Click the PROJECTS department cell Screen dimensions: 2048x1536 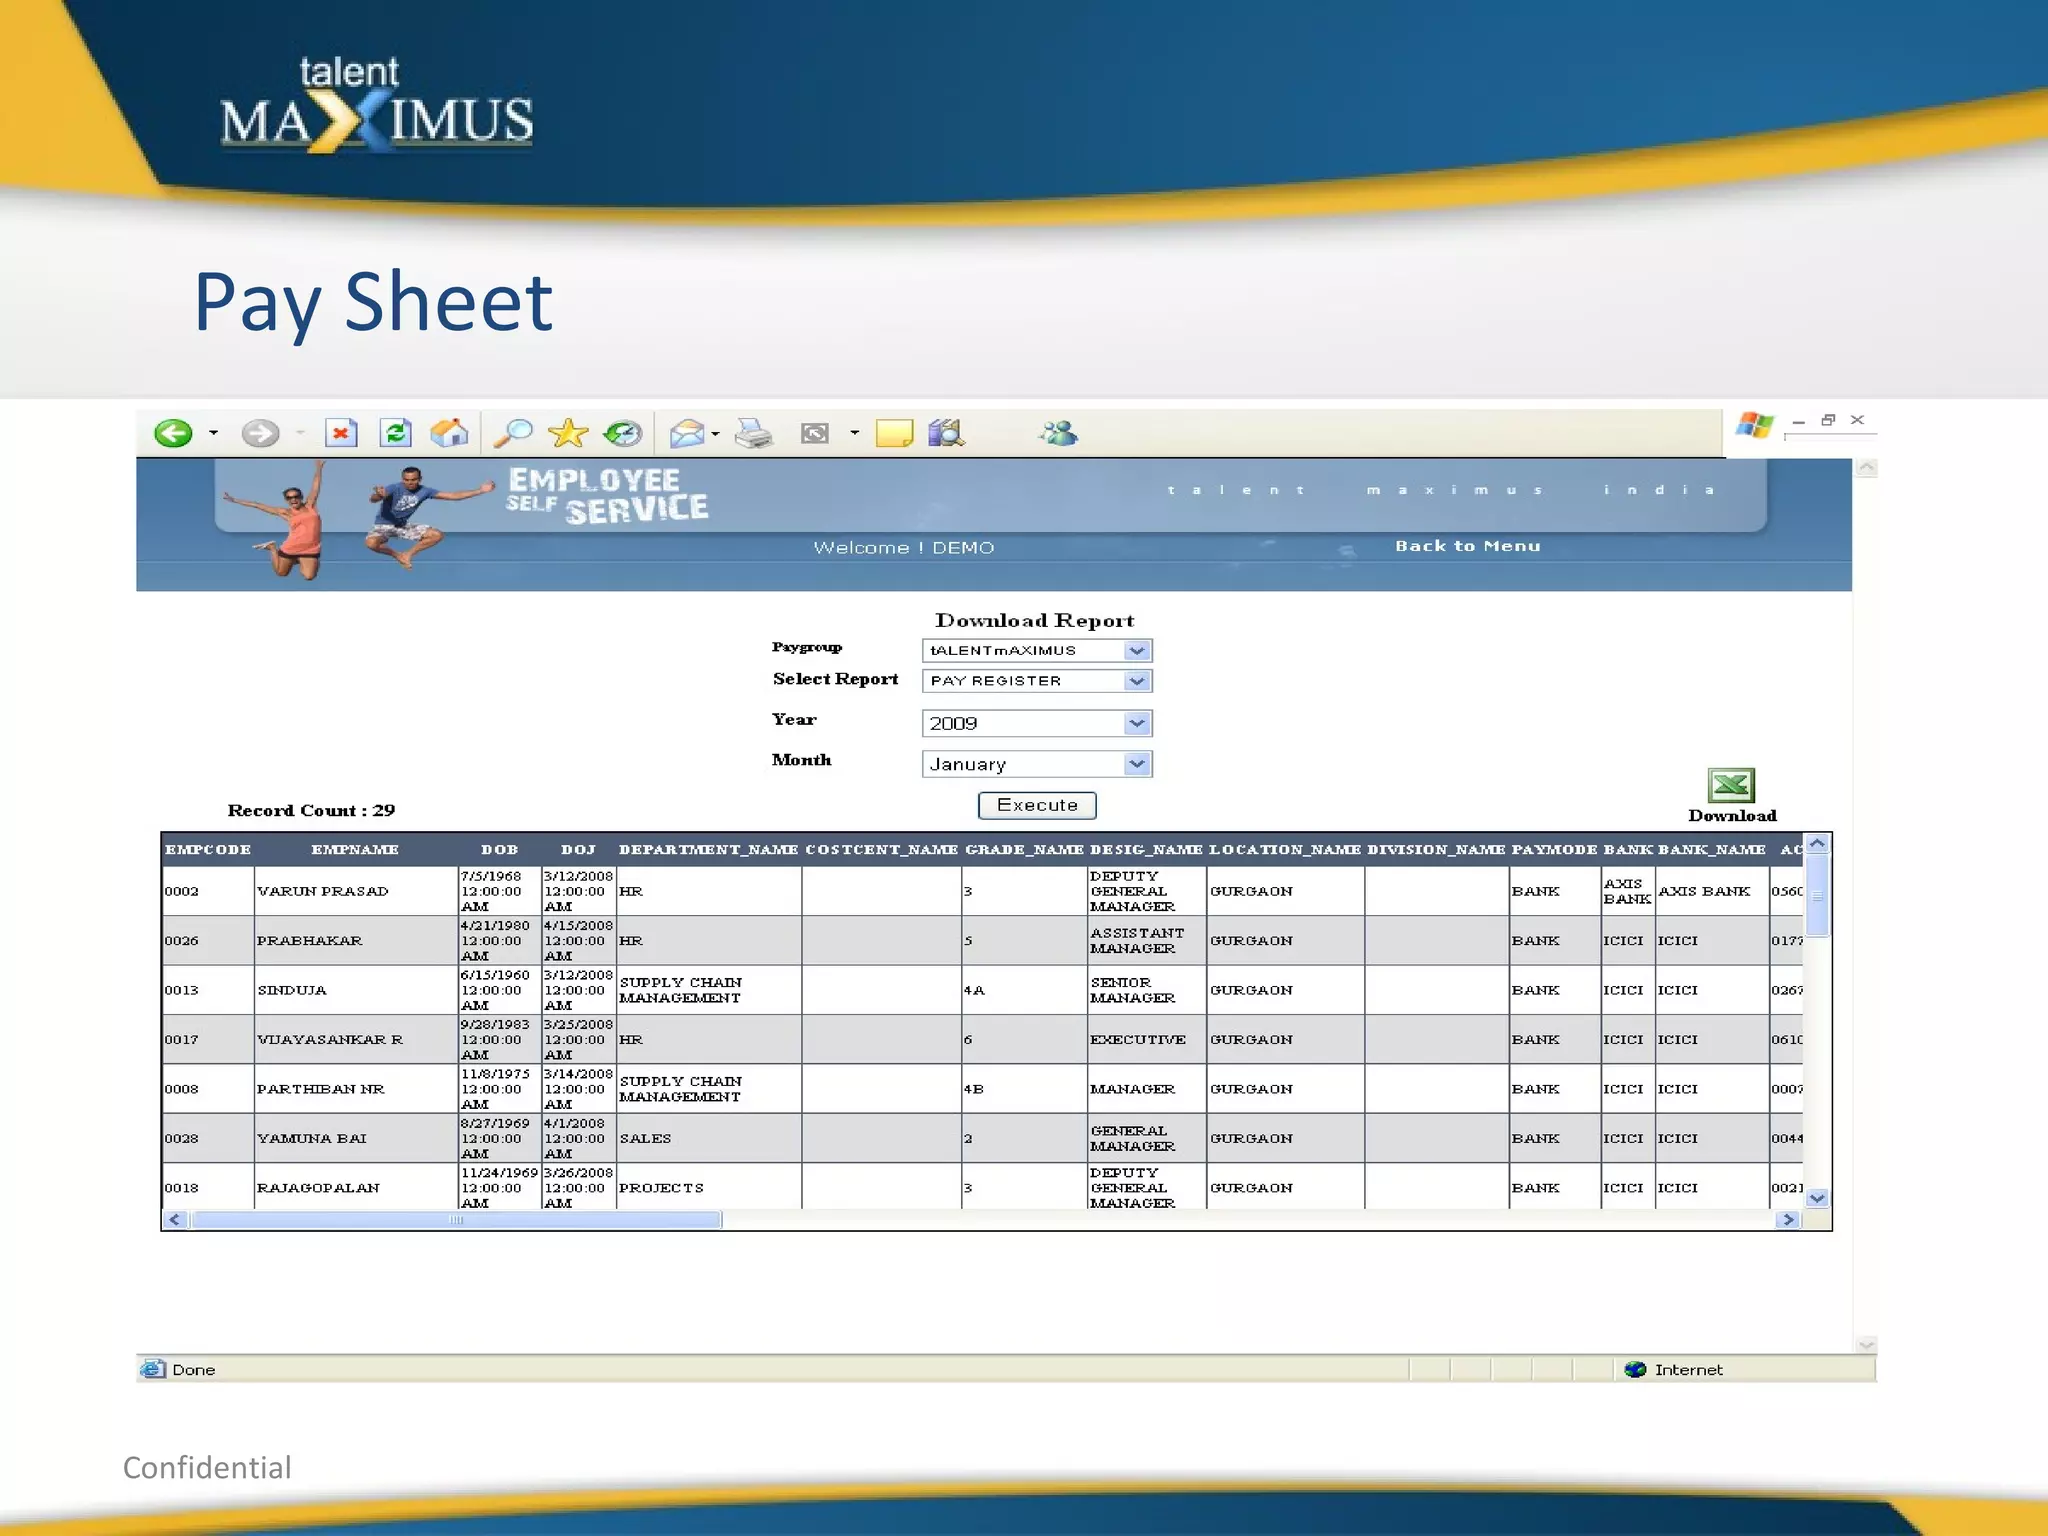(x=708, y=1188)
